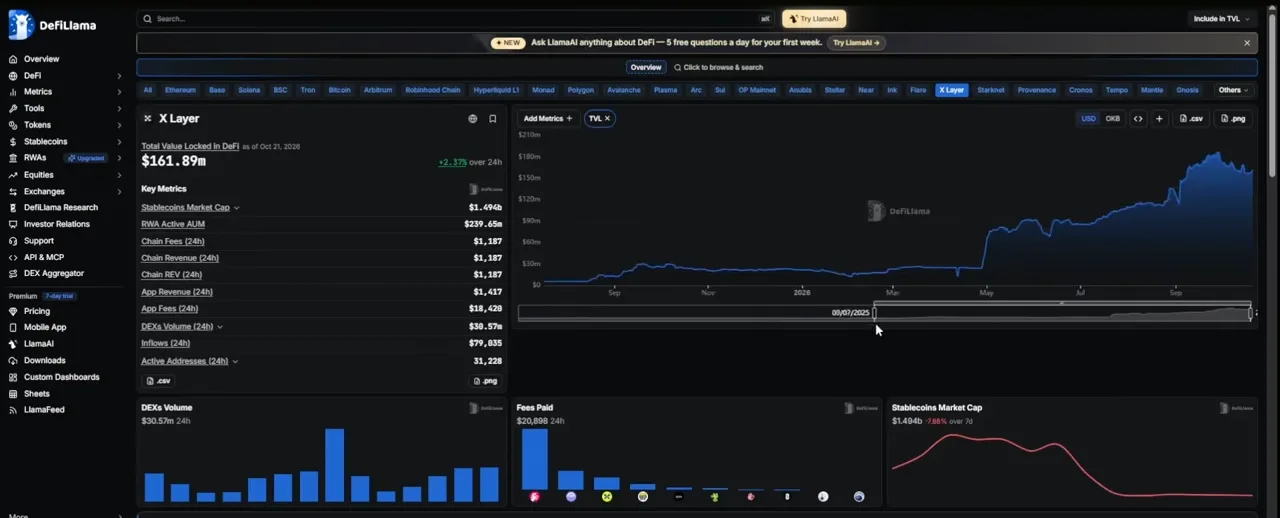Viewport: 1280px width, 518px height.
Task: Switch chart denomination to OKB
Action: coord(1112,118)
